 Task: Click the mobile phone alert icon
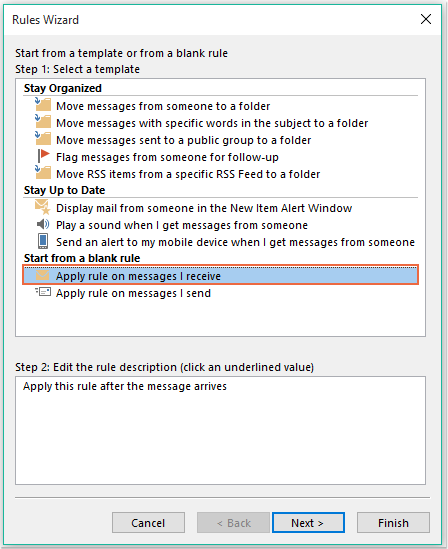tap(43, 241)
